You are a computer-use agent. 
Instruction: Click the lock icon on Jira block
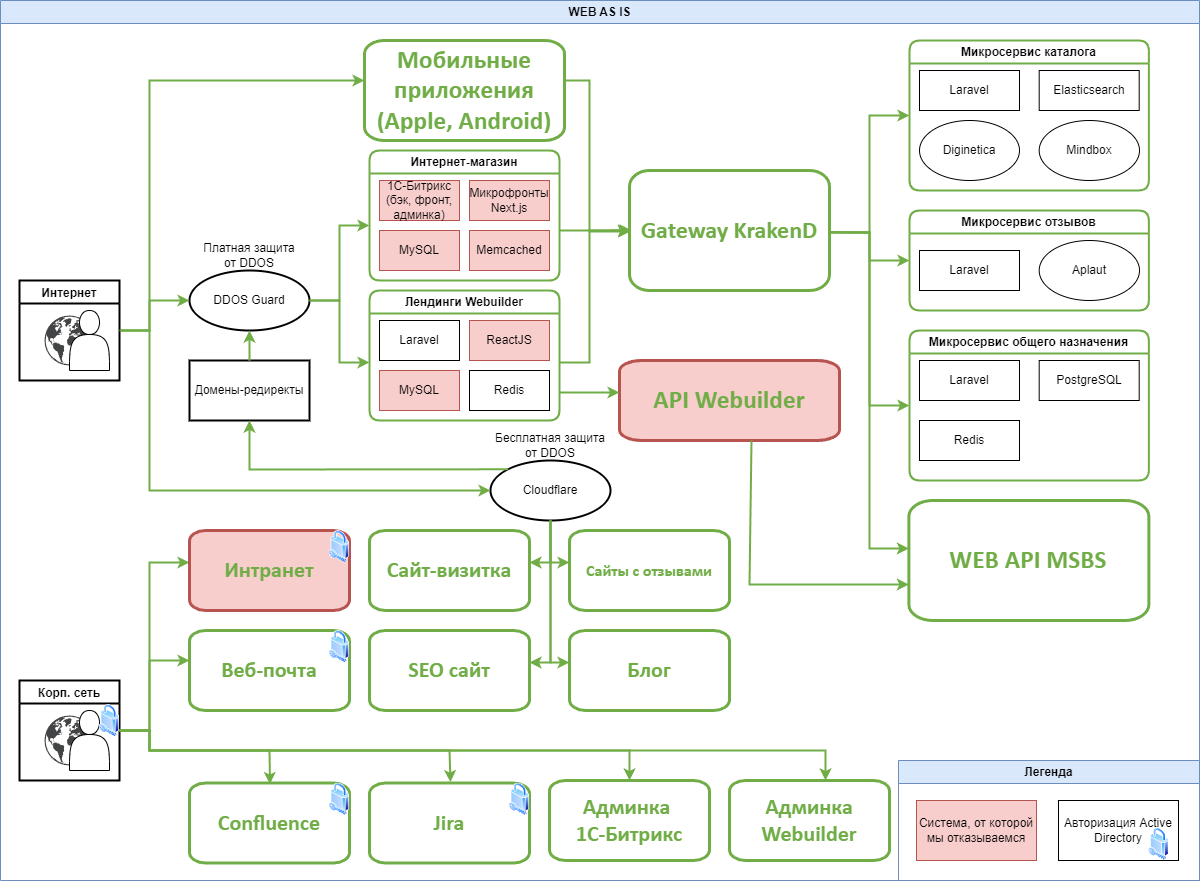(x=519, y=797)
